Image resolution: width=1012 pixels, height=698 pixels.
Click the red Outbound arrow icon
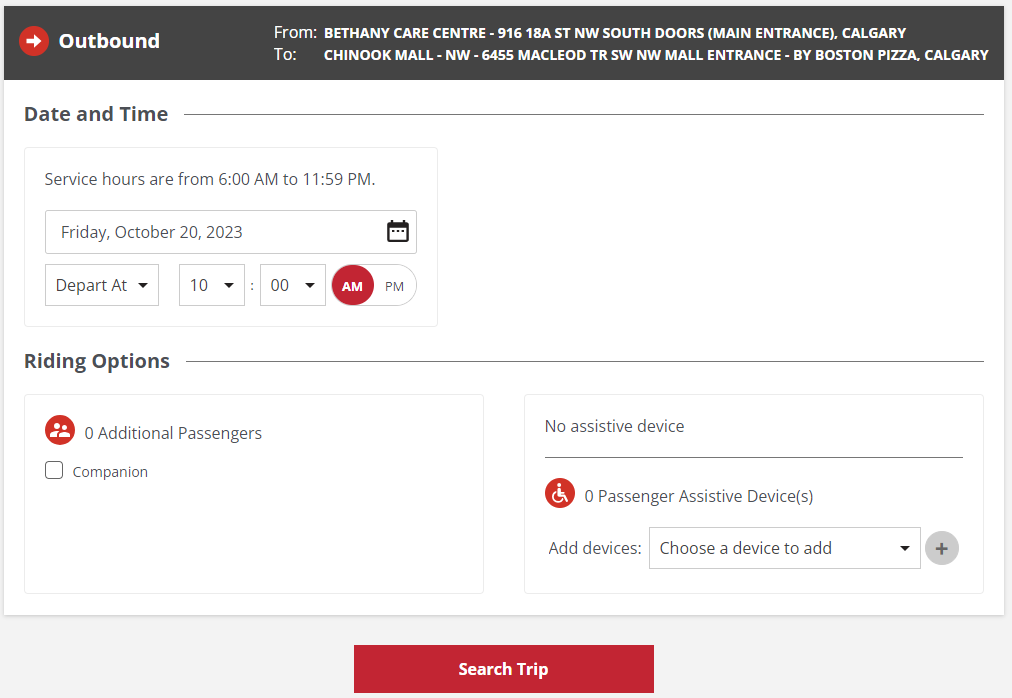34,41
